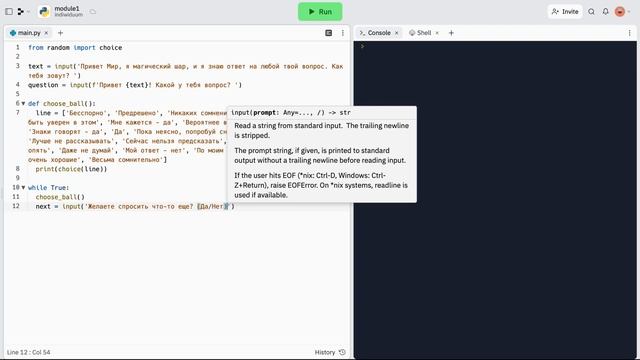Run the program with the green Run button
Screen dimensions: 640x360
320,12
